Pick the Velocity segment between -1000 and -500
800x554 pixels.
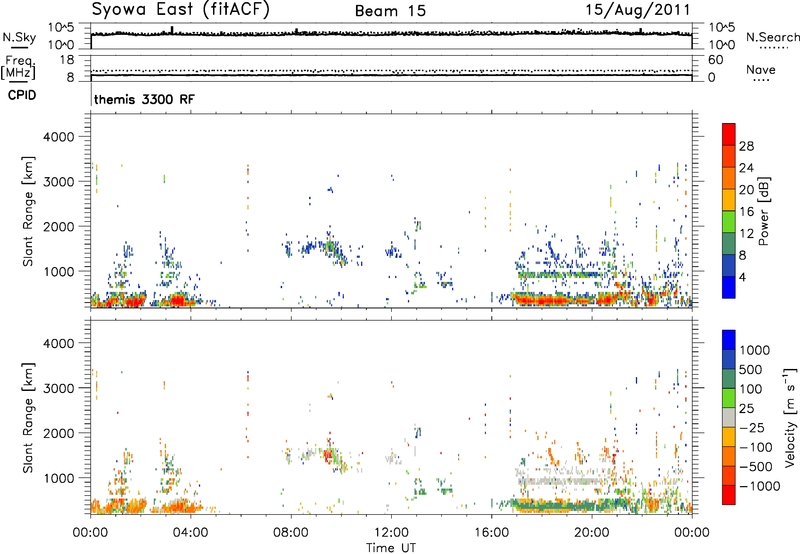(729, 475)
